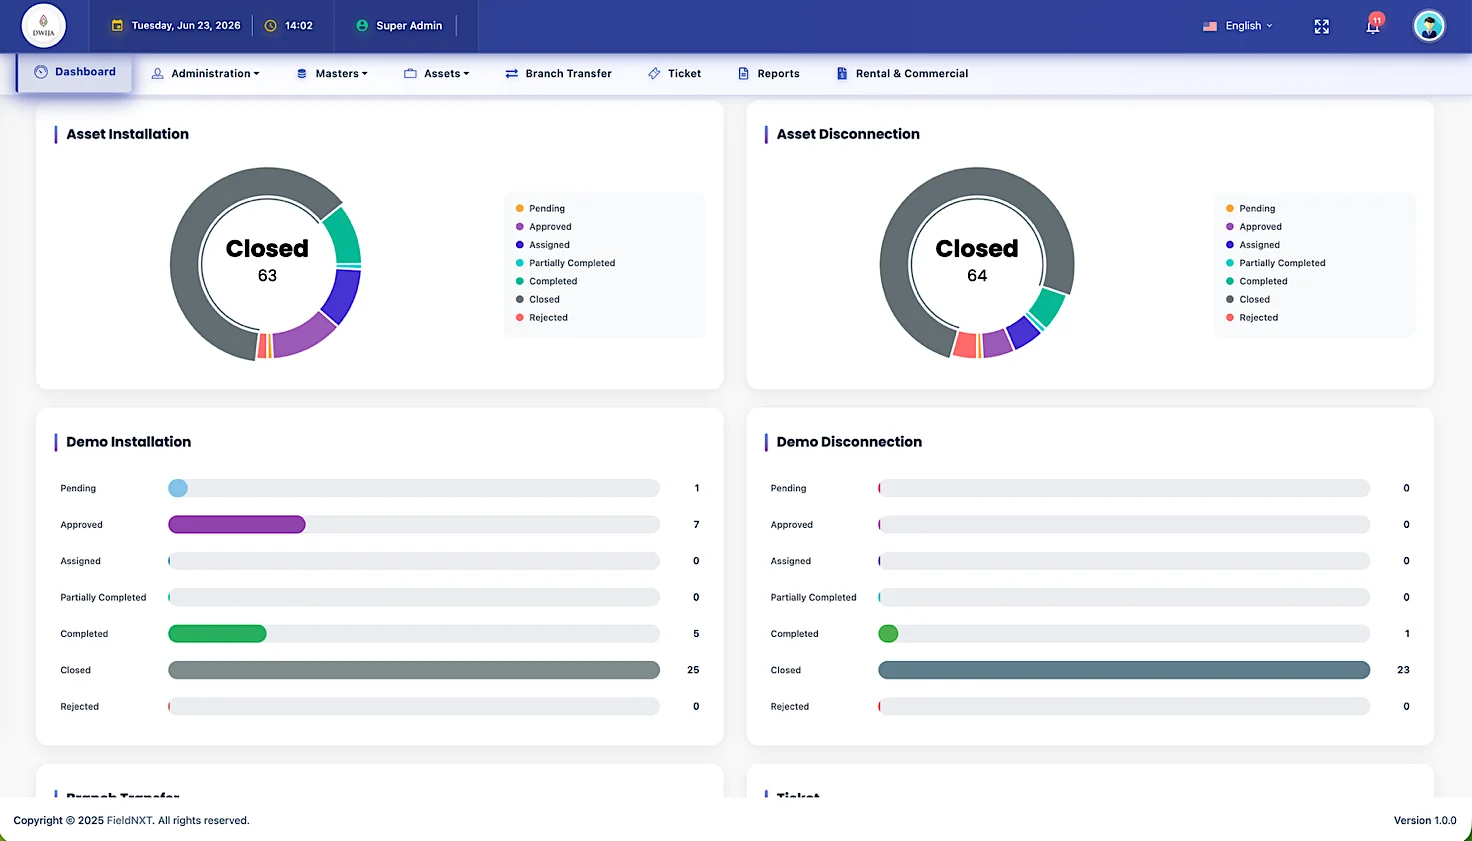1472x841 pixels.
Task: Click the Assets briefcase icon
Action: [x=410, y=73]
